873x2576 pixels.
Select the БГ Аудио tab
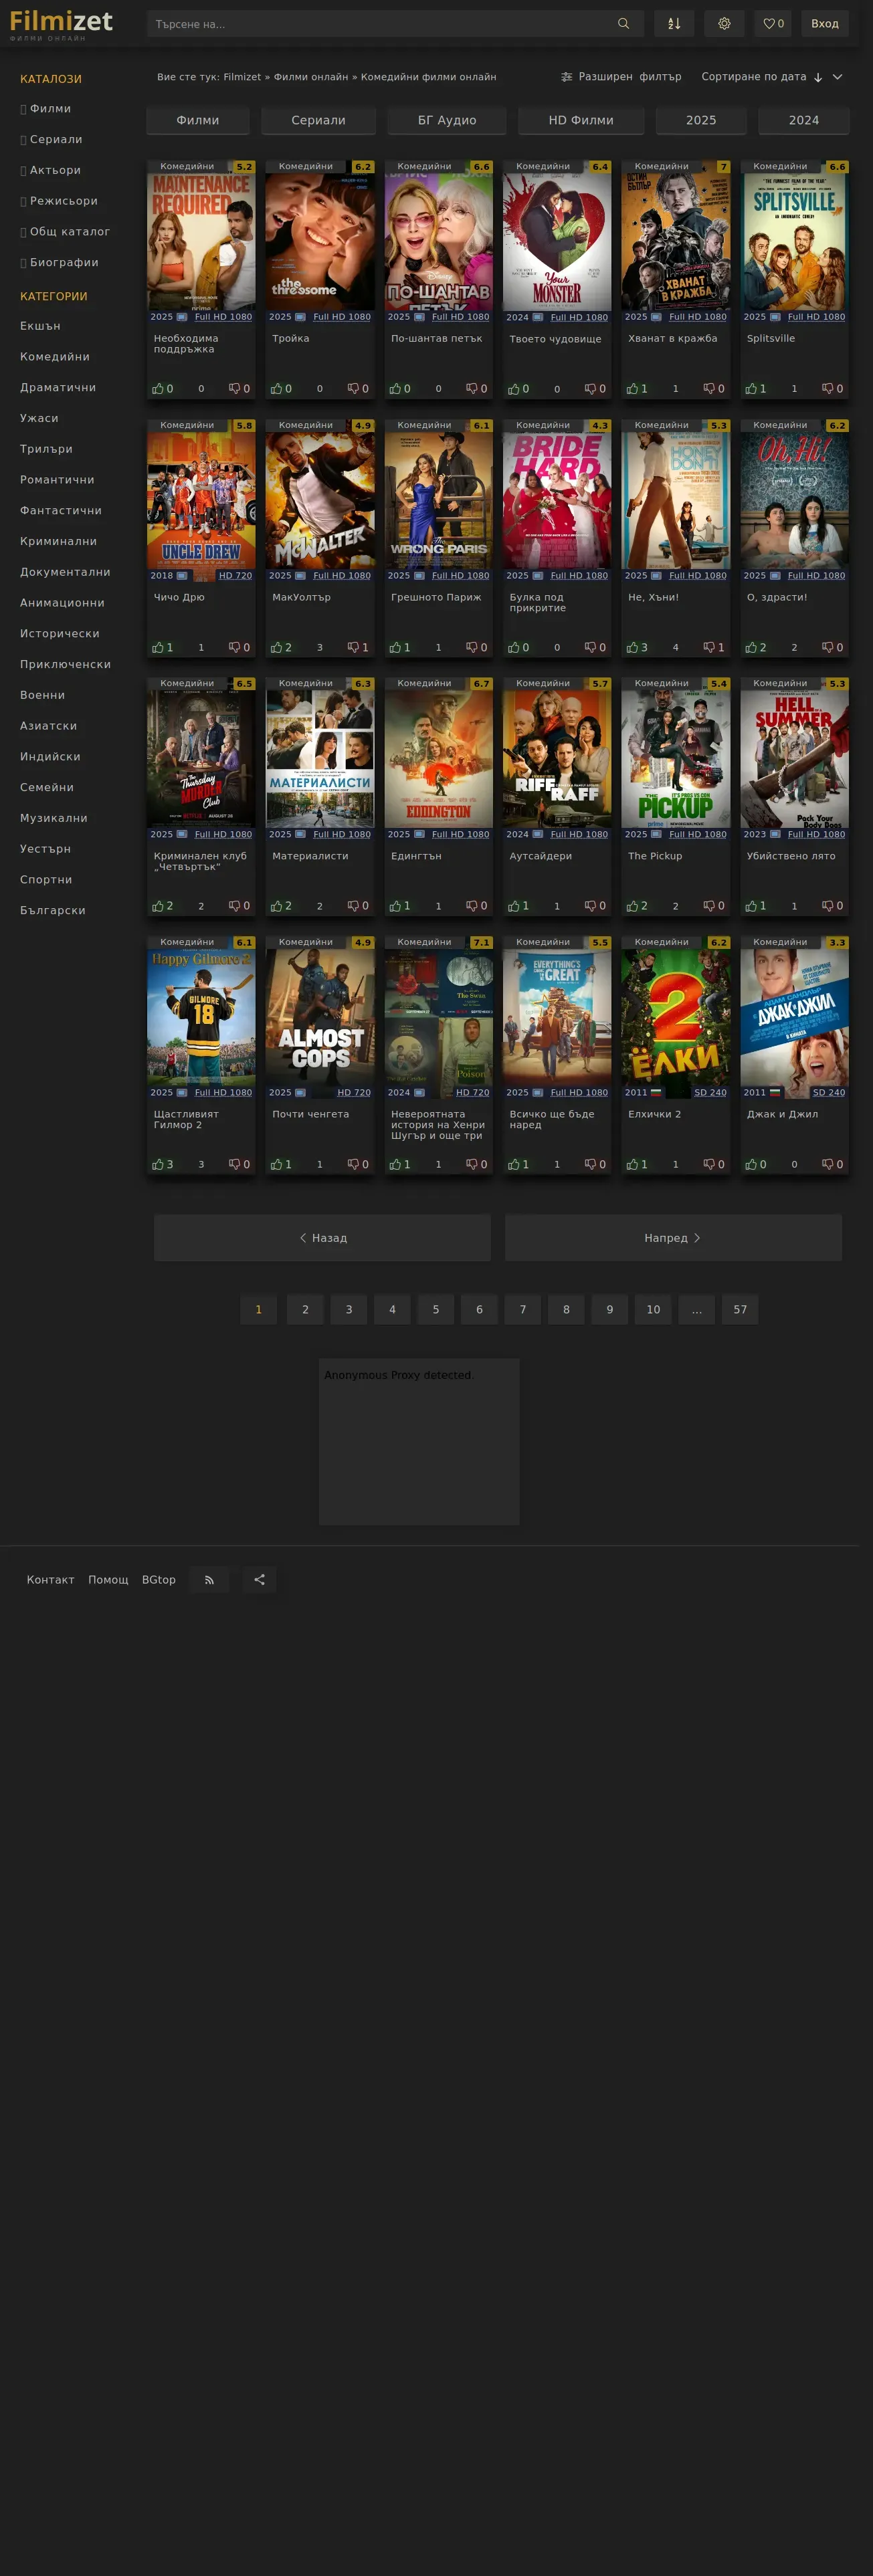(x=447, y=120)
